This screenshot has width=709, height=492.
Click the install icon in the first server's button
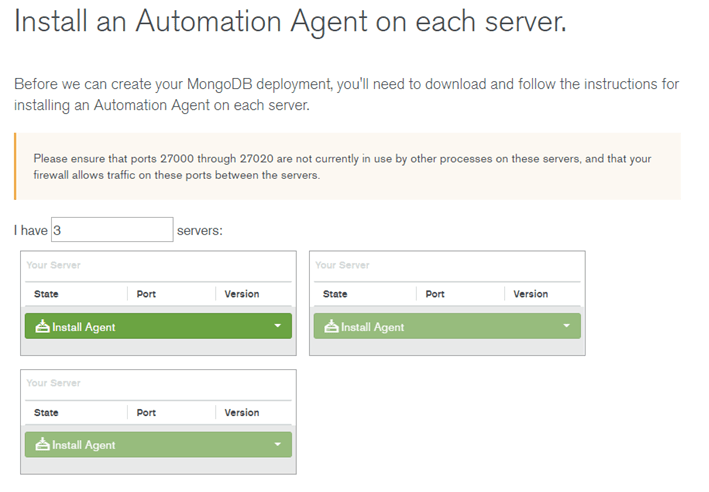[x=42, y=326]
